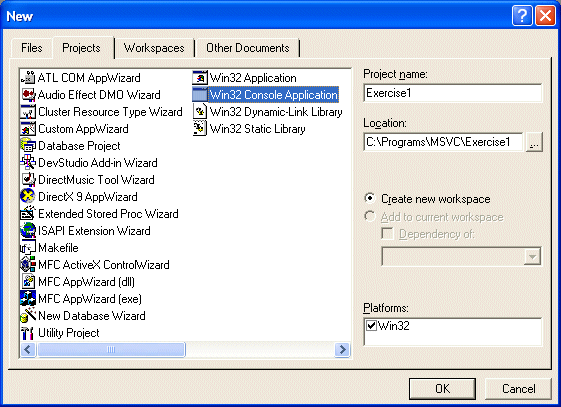561x407 pixels.
Task: Click the Project name input field
Action: click(x=453, y=93)
